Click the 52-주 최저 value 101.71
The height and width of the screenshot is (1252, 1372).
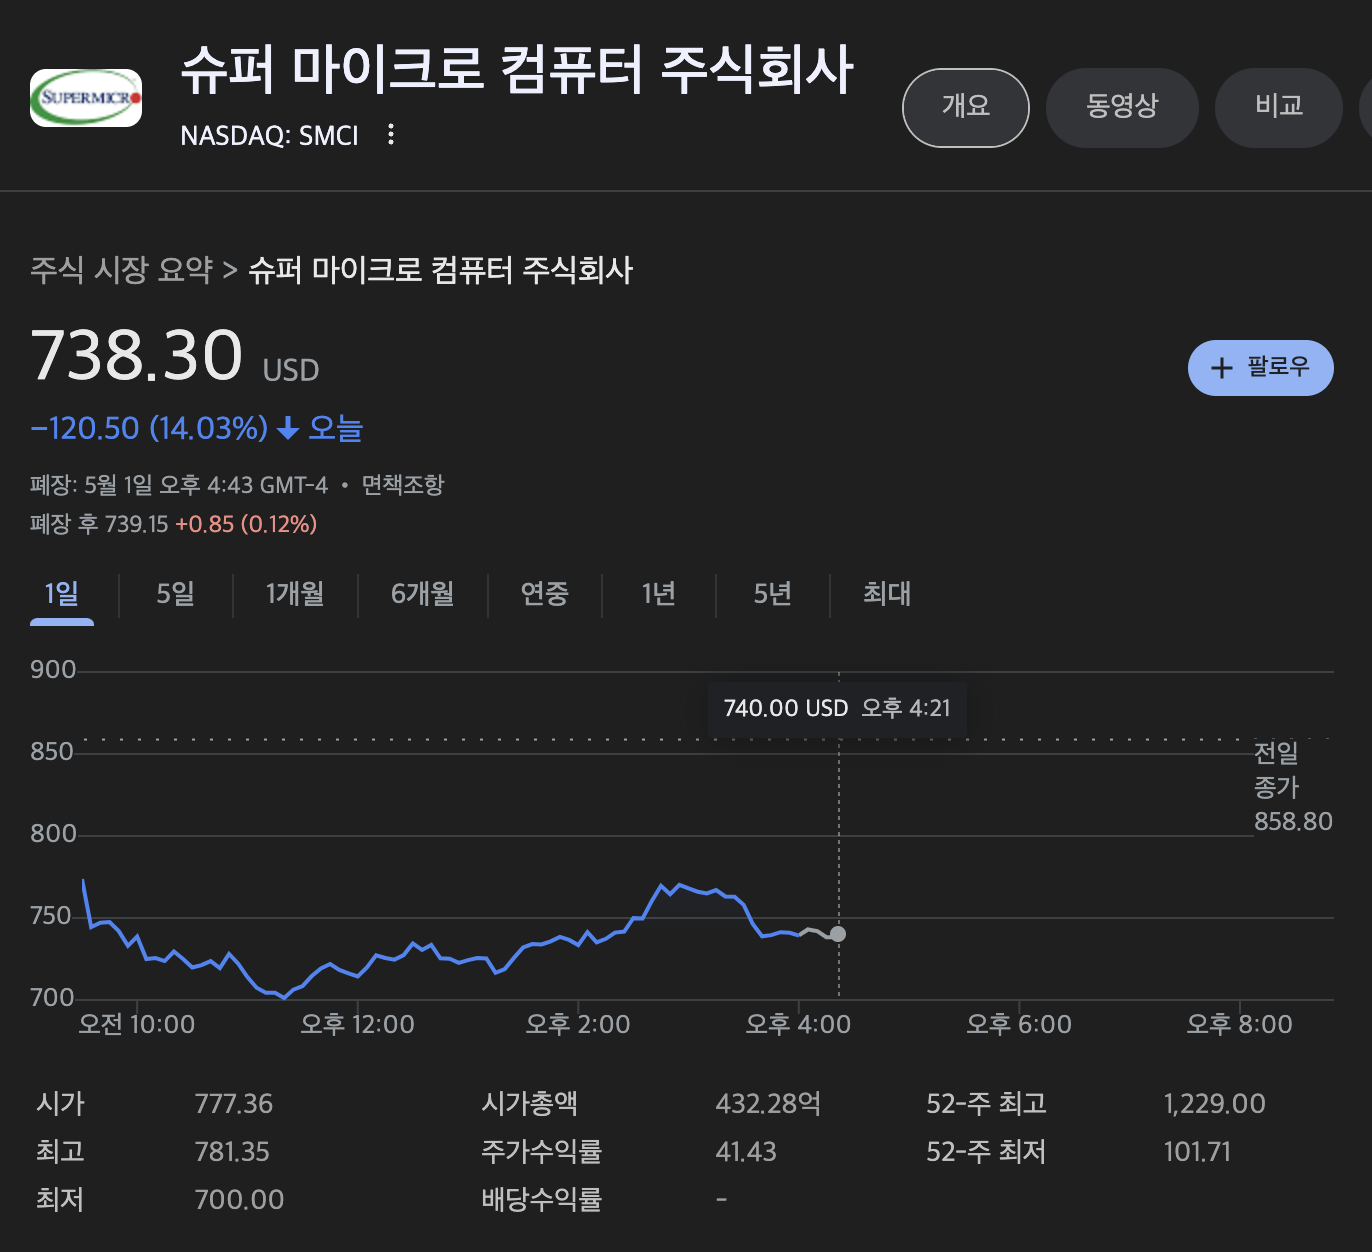[1197, 1152]
